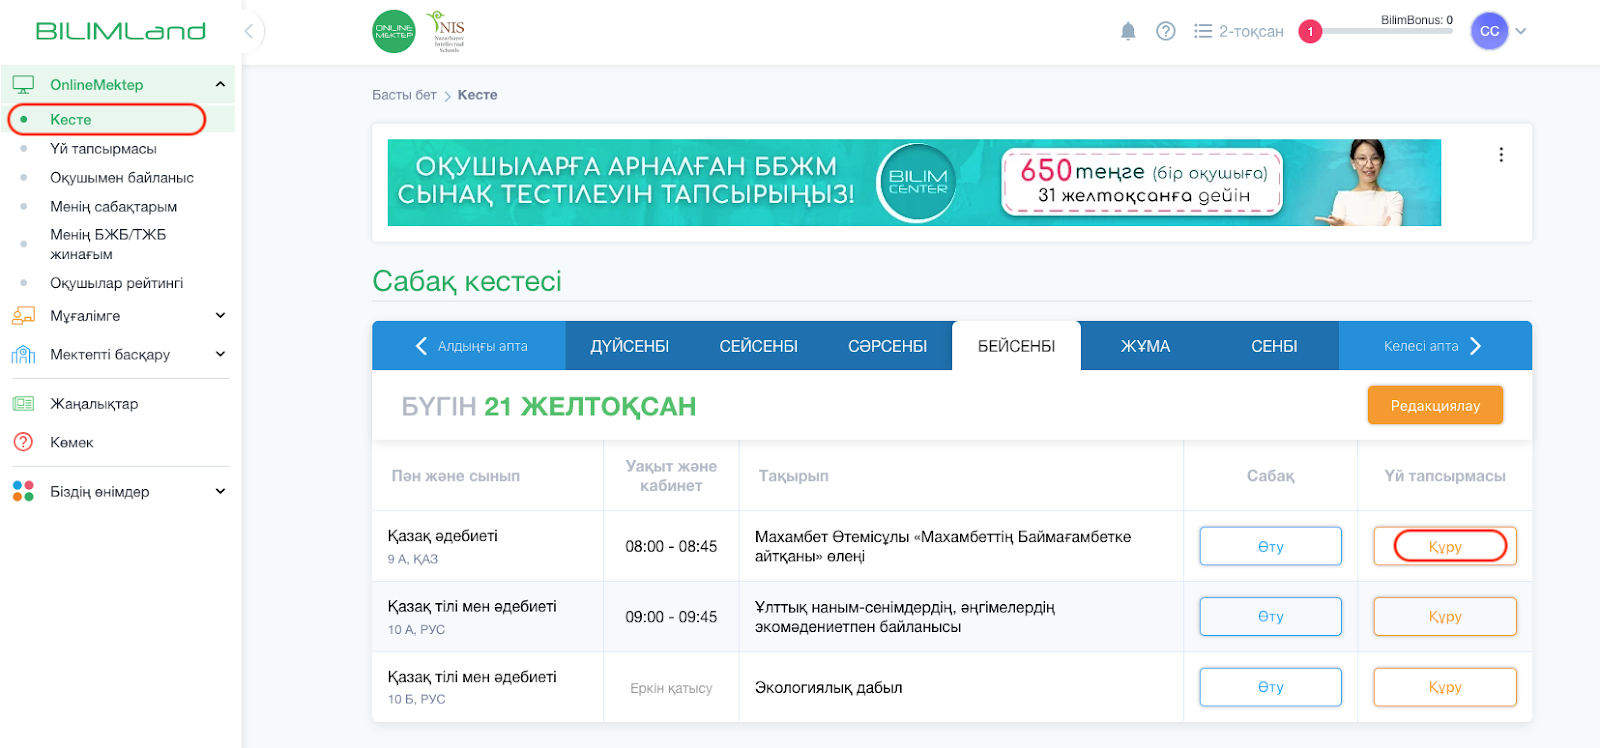Viewport: 1600px width, 748px height.
Task: Collapse the OnlineMektep menu section
Action: tap(220, 85)
